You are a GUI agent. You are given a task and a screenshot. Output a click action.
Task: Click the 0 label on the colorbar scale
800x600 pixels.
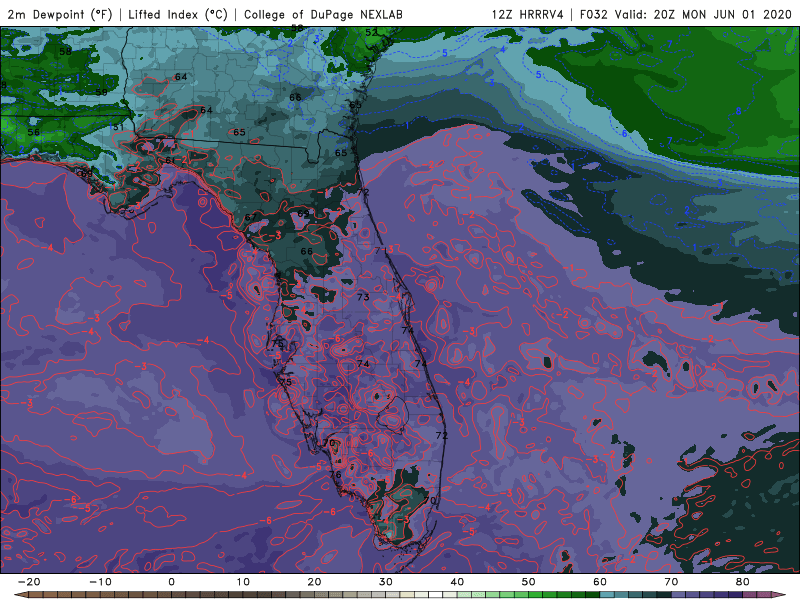coord(171,582)
